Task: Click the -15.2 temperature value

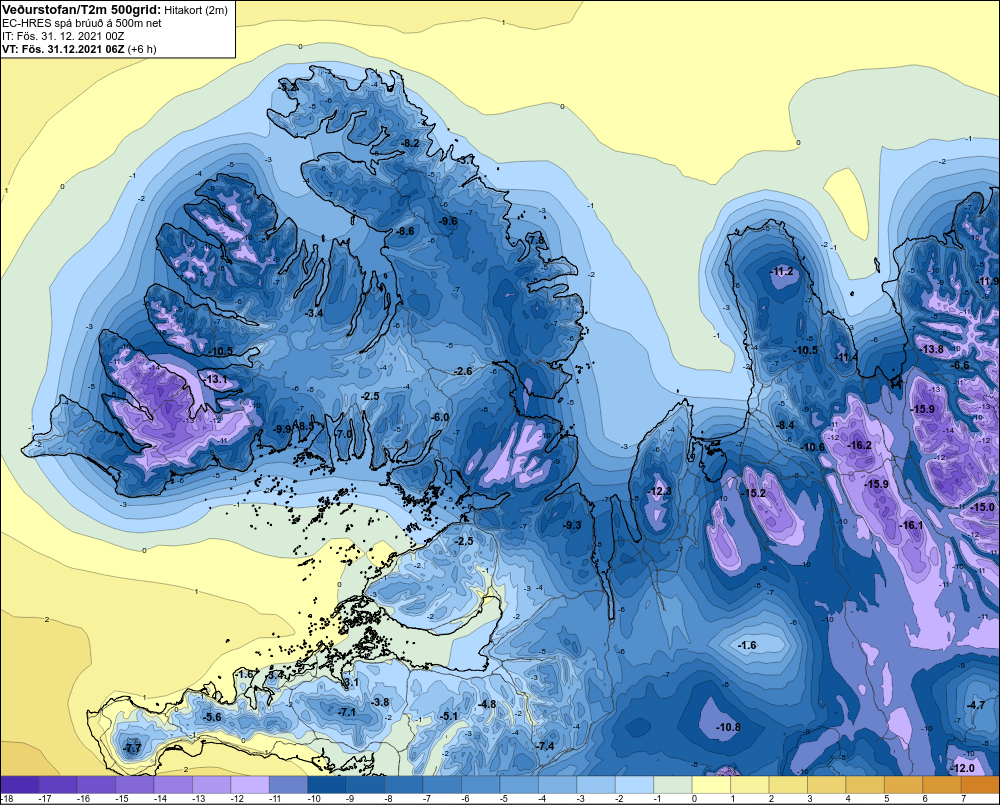Action: click(754, 493)
